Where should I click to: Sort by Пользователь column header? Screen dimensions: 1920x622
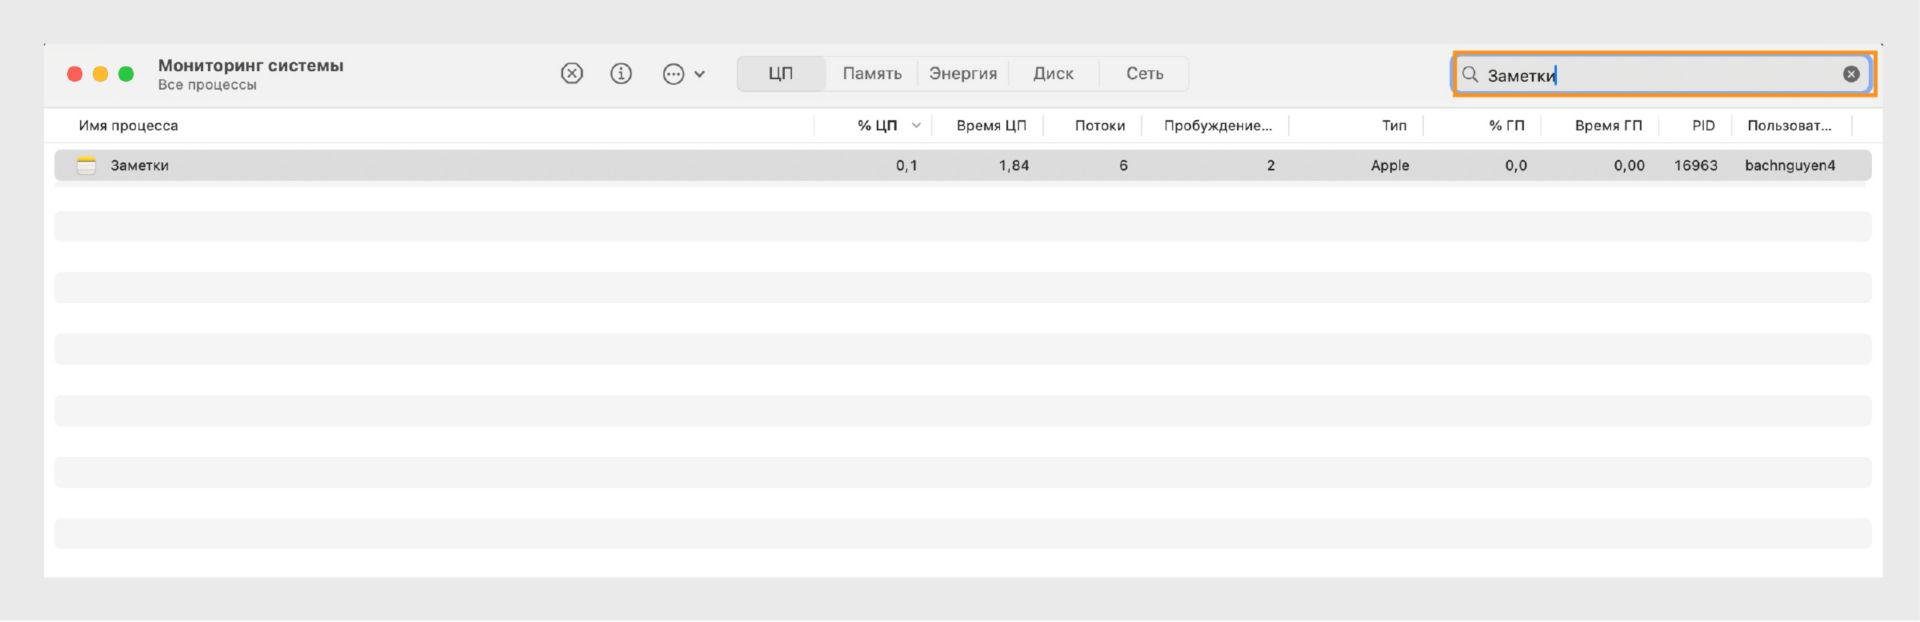click(1789, 126)
